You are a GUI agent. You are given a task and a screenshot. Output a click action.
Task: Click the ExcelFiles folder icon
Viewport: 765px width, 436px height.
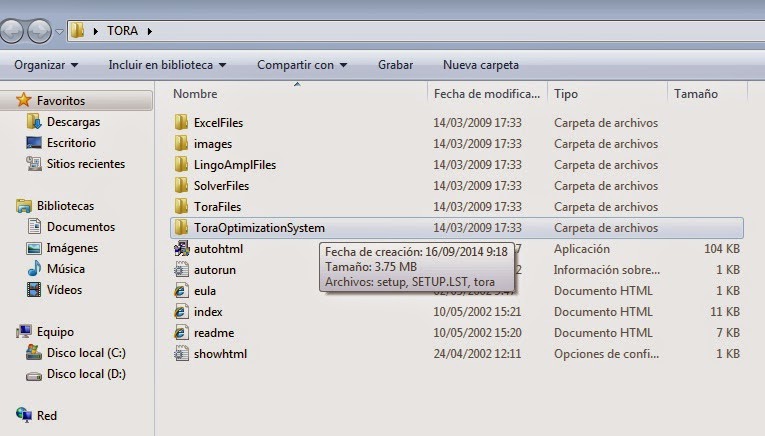coord(181,122)
